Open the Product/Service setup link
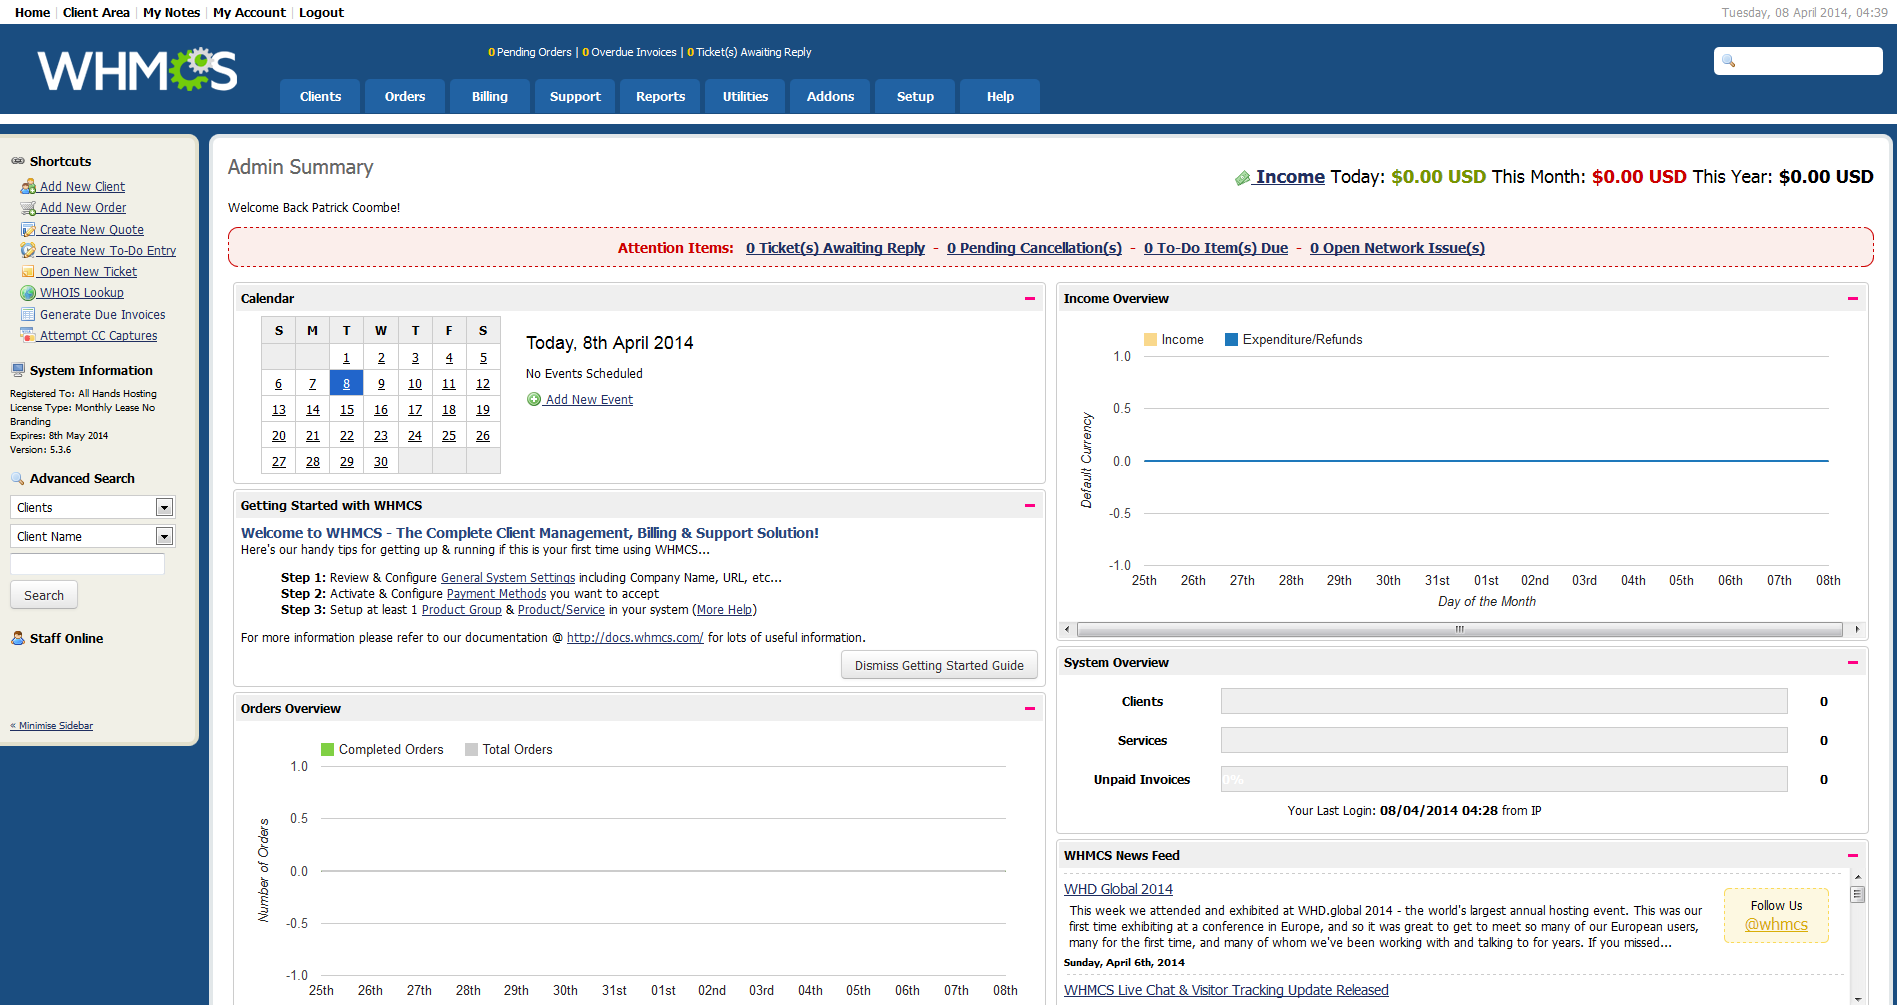This screenshot has width=1897, height=1005. pos(561,610)
